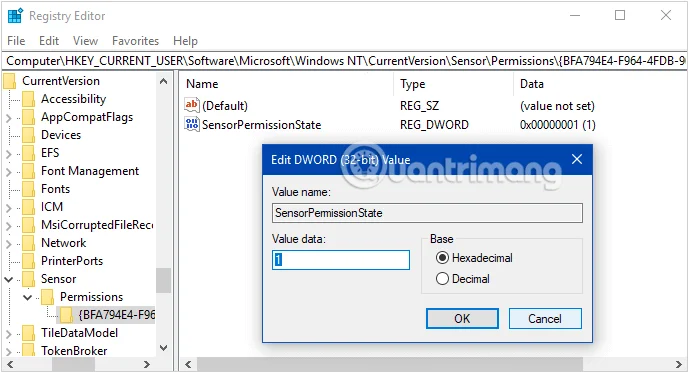Click the registry path address bar
This screenshot has width=689, height=373.
(344, 61)
